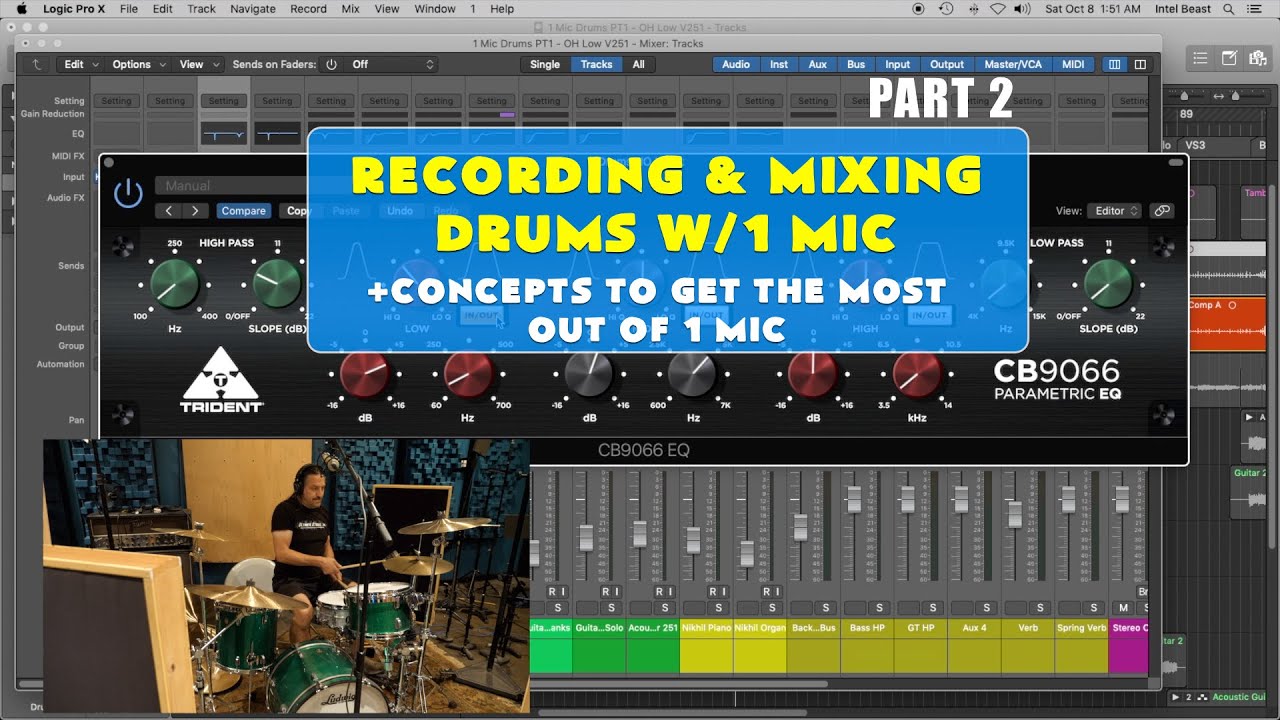
Task: Open the Apple menu
Action: point(21,9)
